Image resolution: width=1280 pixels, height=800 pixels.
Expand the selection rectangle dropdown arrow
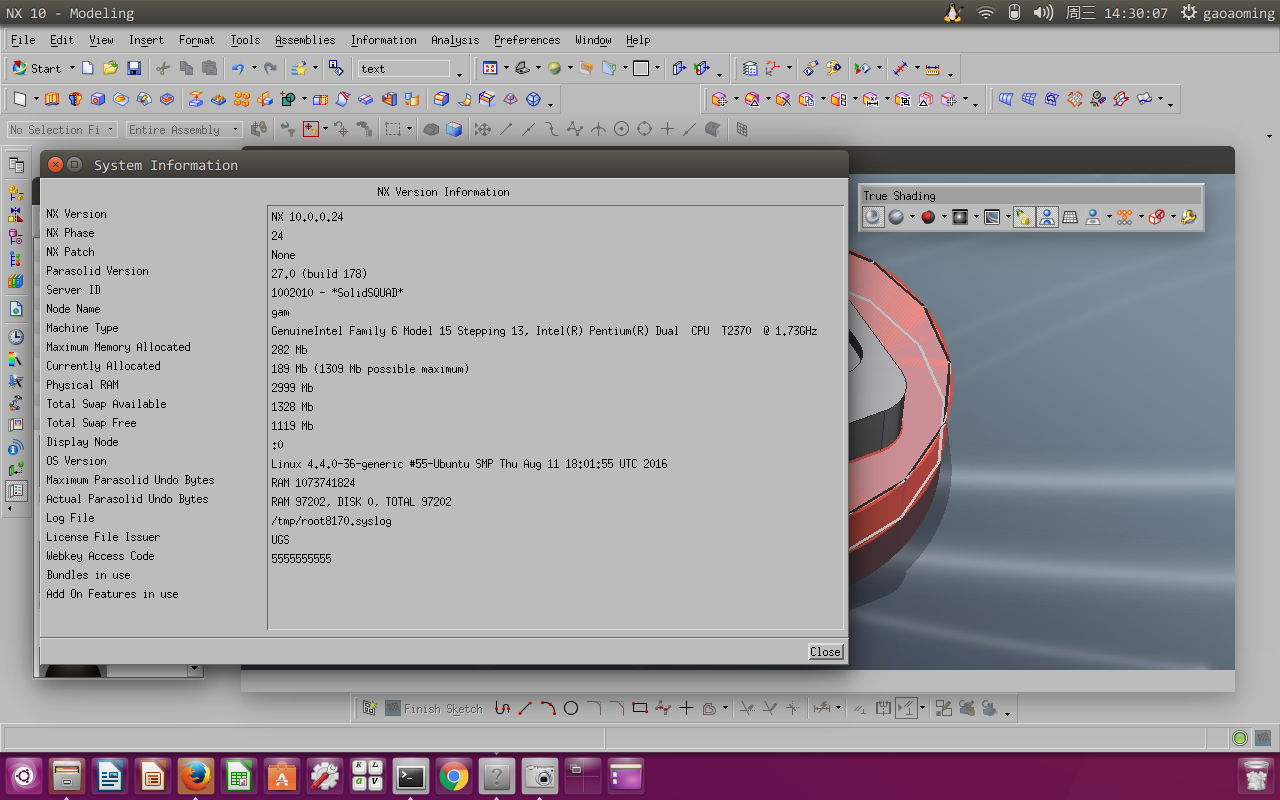coord(411,130)
